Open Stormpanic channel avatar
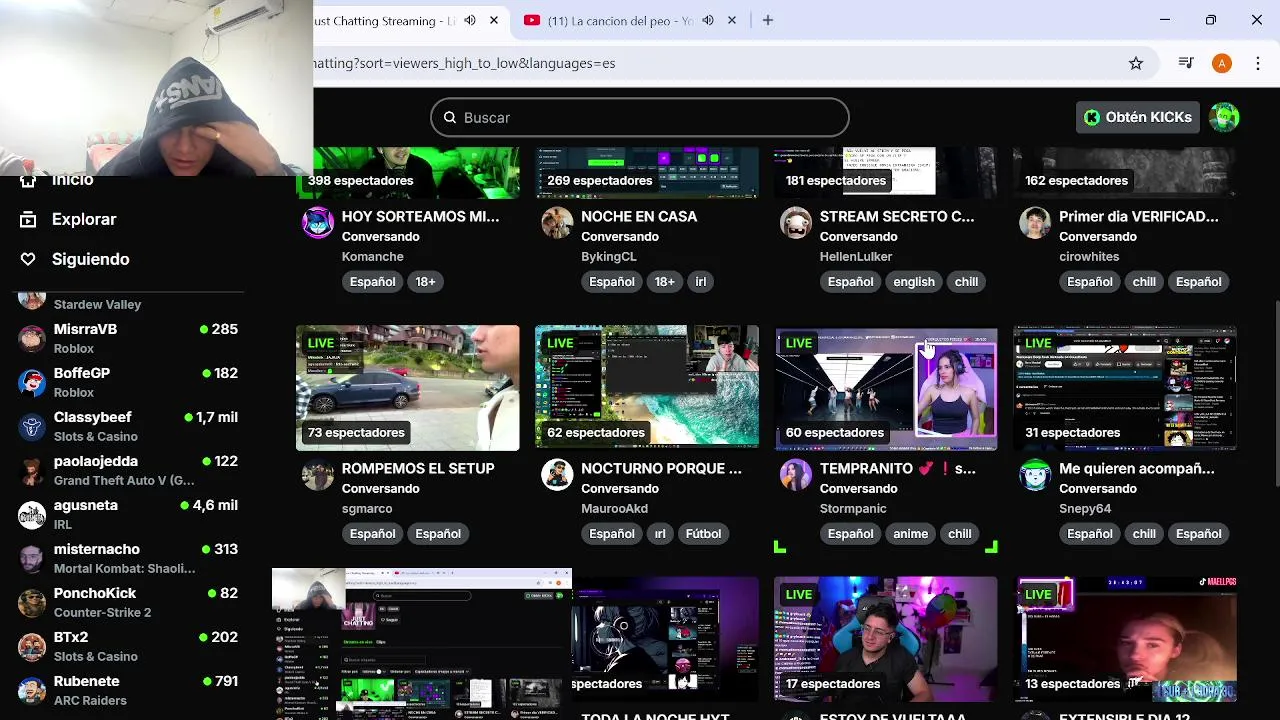Viewport: 1280px width, 720px height. pyautogui.click(x=796, y=474)
